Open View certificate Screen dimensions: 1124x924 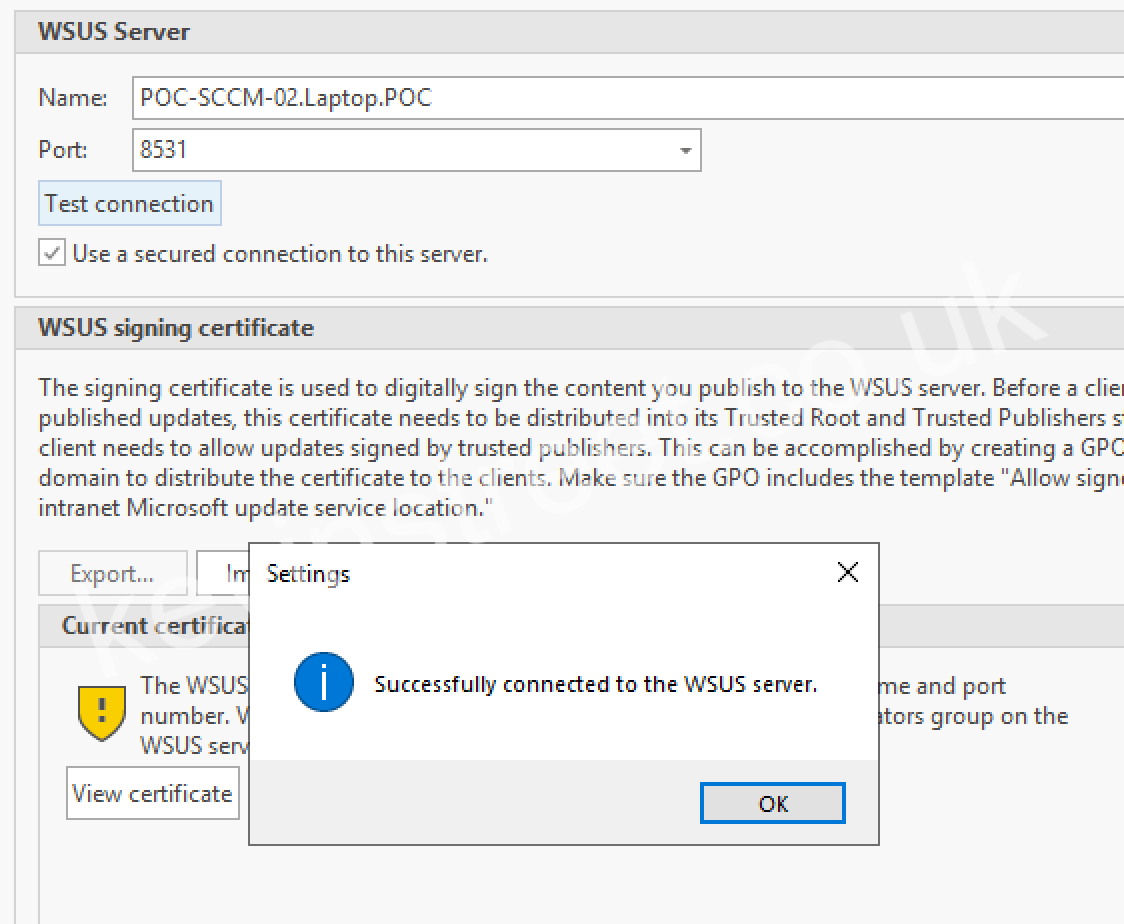click(x=153, y=793)
